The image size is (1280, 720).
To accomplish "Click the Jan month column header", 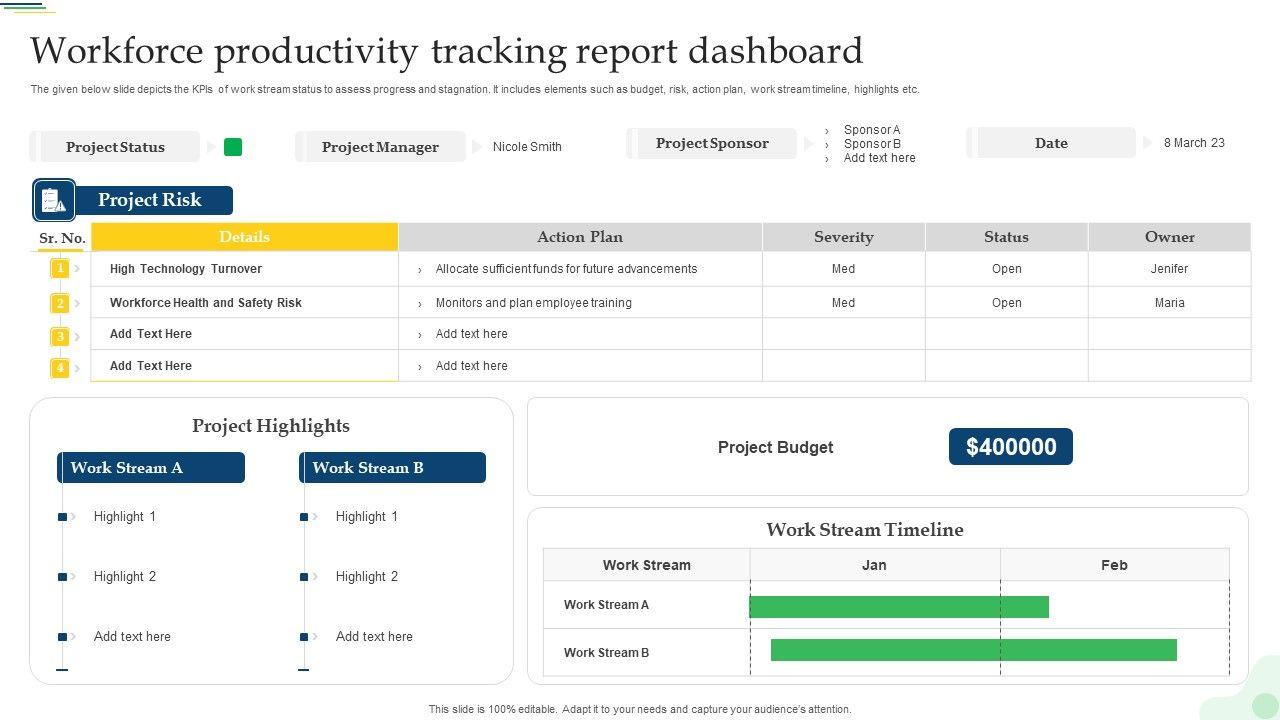I will click(874, 565).
